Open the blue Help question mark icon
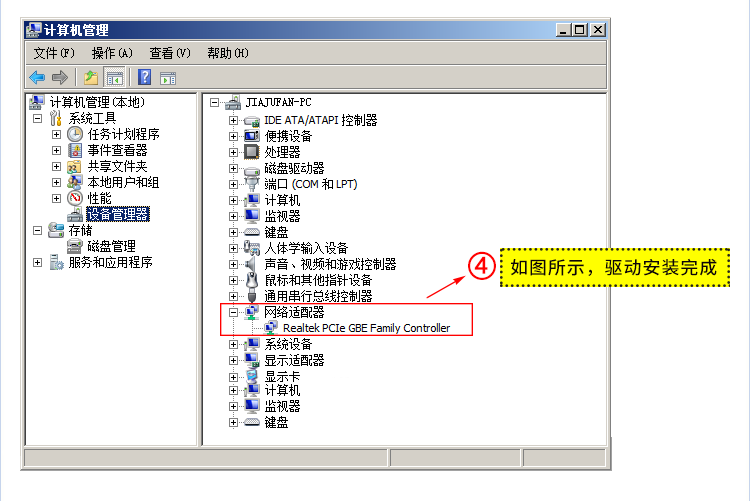This screenshot has height=501, width=750. coord(144,77)
